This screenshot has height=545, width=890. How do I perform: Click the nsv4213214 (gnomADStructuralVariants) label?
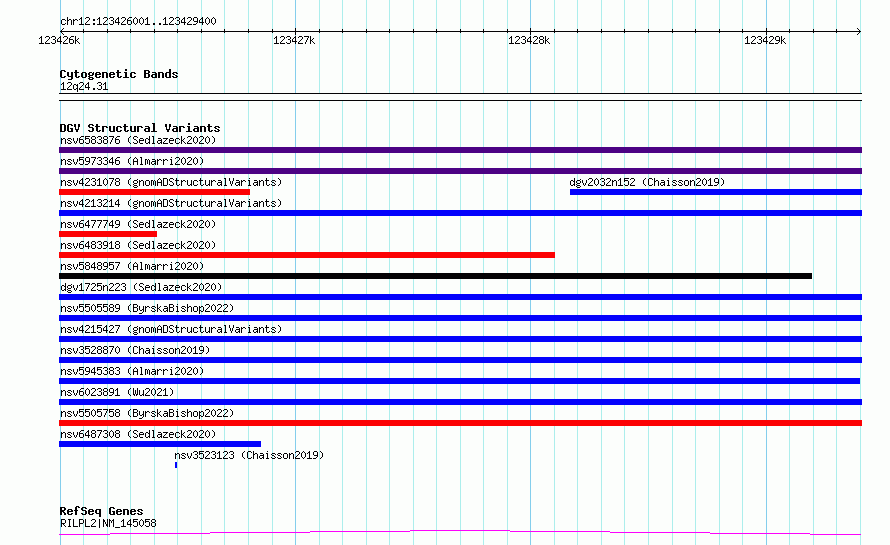point(171,203)
